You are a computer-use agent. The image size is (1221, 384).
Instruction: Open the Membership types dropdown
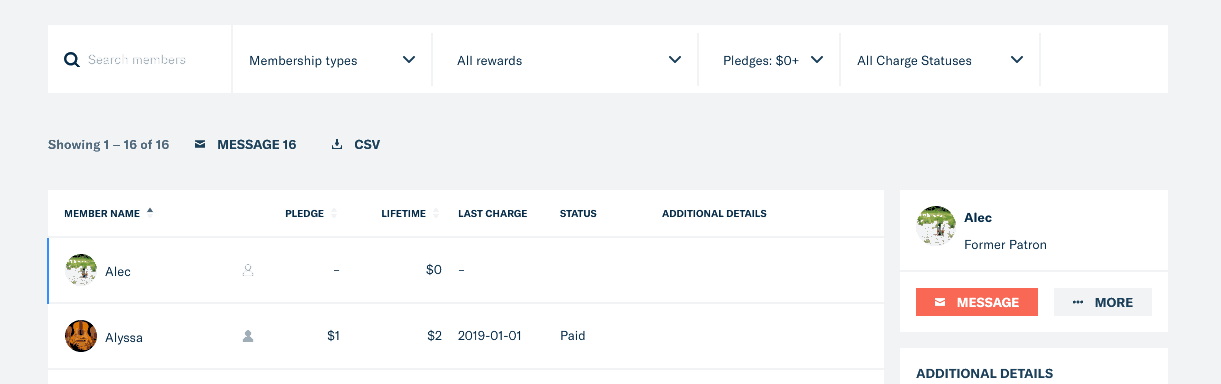[332, 60]
